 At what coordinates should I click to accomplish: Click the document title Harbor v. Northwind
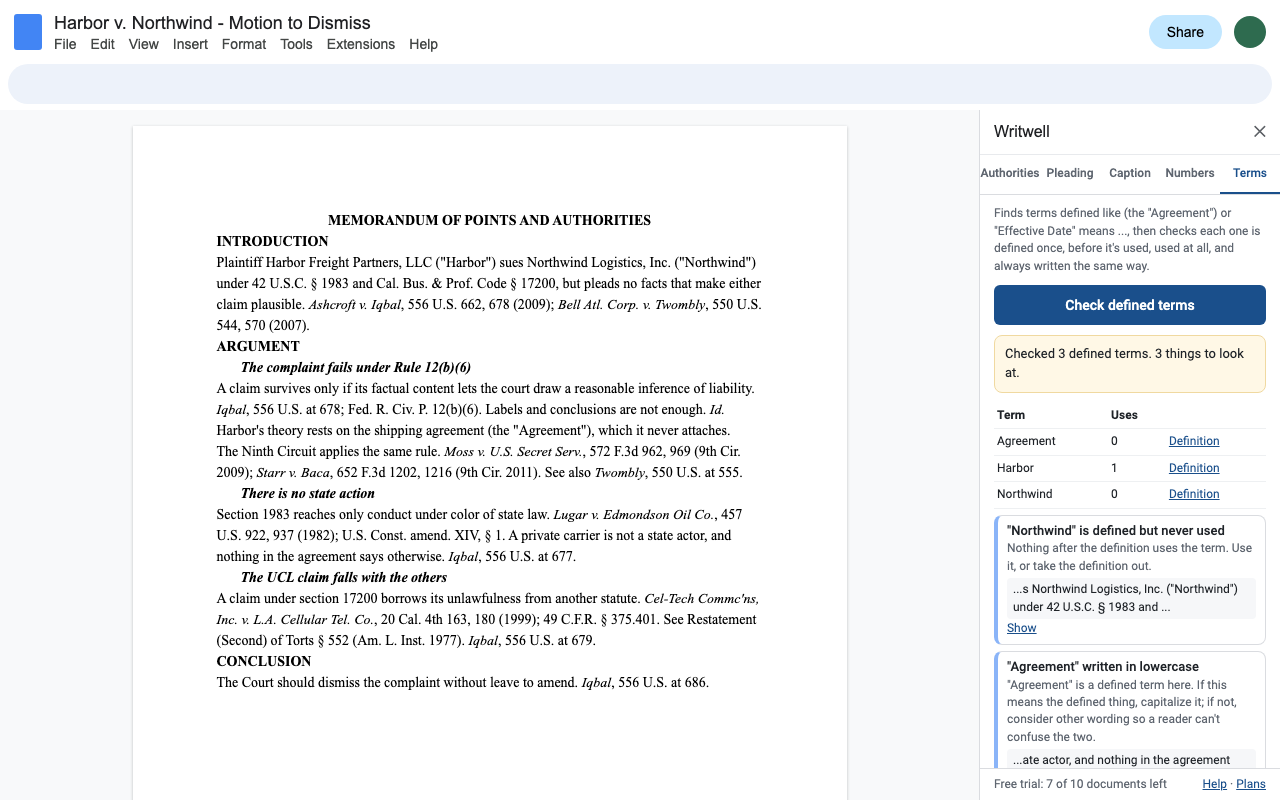tap(212, 23)
